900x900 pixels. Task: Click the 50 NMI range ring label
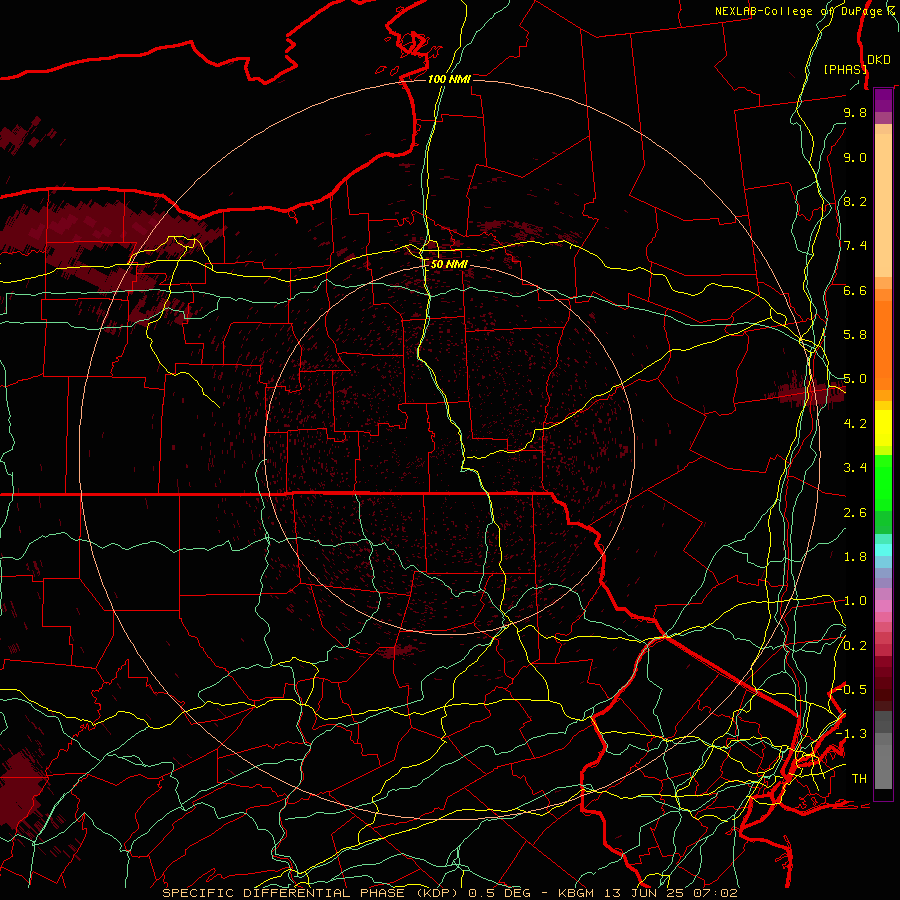(449, 265)
